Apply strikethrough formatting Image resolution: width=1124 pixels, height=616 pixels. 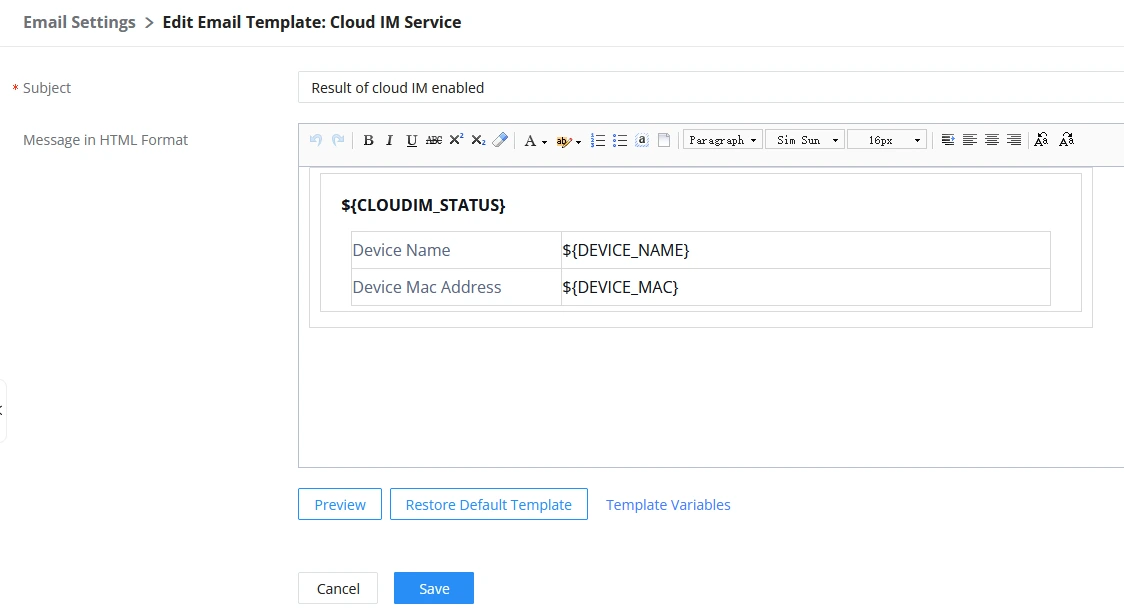[434, 141]
